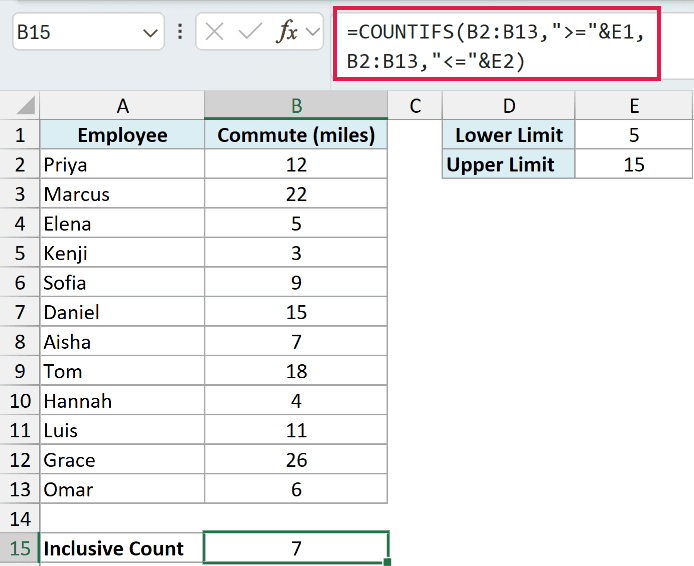Select the cell with Omar

point(122,489)
